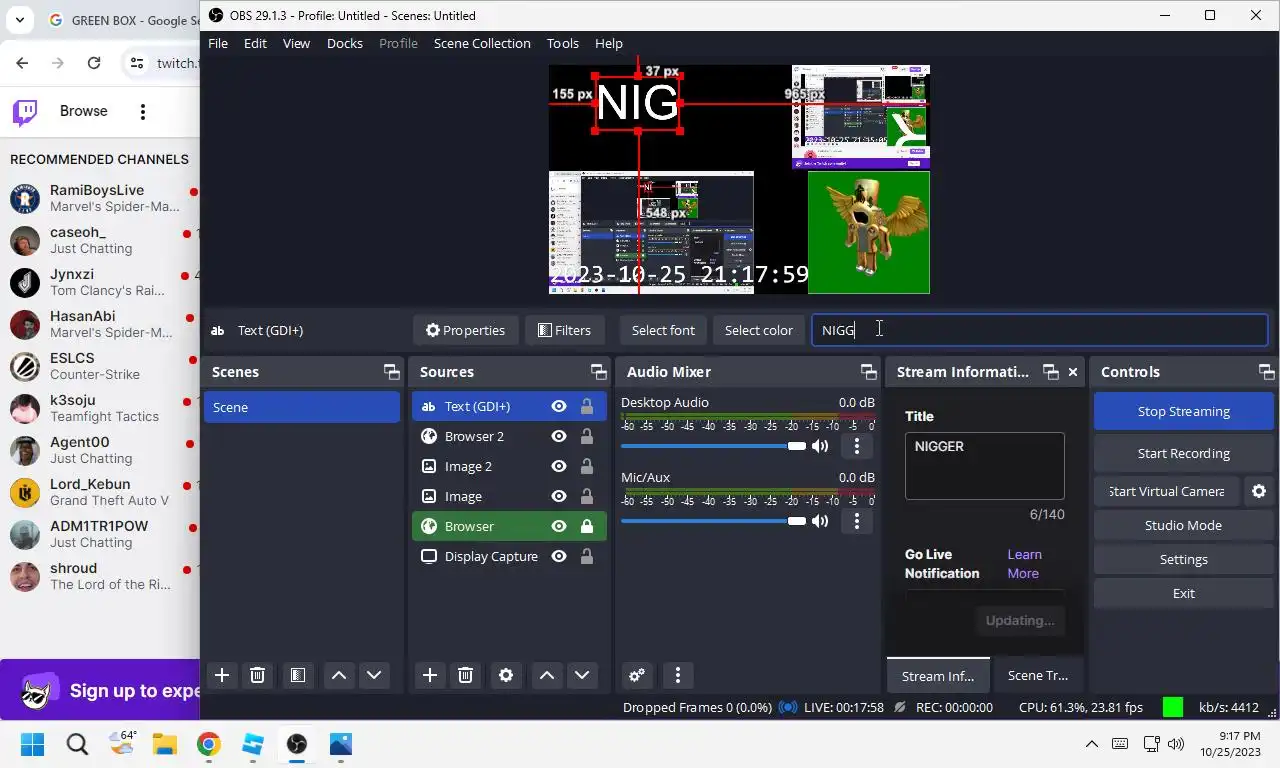This screenshot has height=768, width=1280.
Task: Open source Properties gear button
Action: click(x=465, y=330)
